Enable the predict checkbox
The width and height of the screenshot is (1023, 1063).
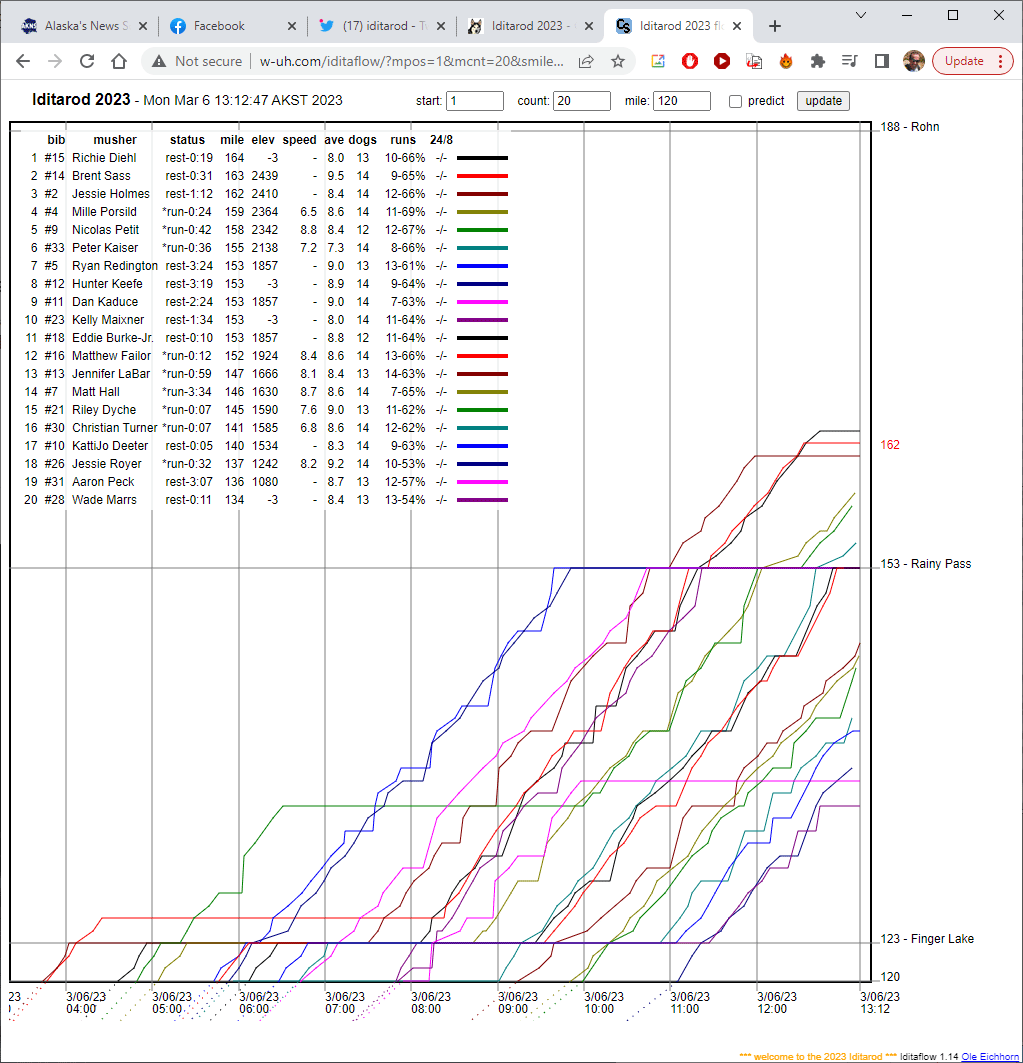pyautogui.click(x=736, y=101)
